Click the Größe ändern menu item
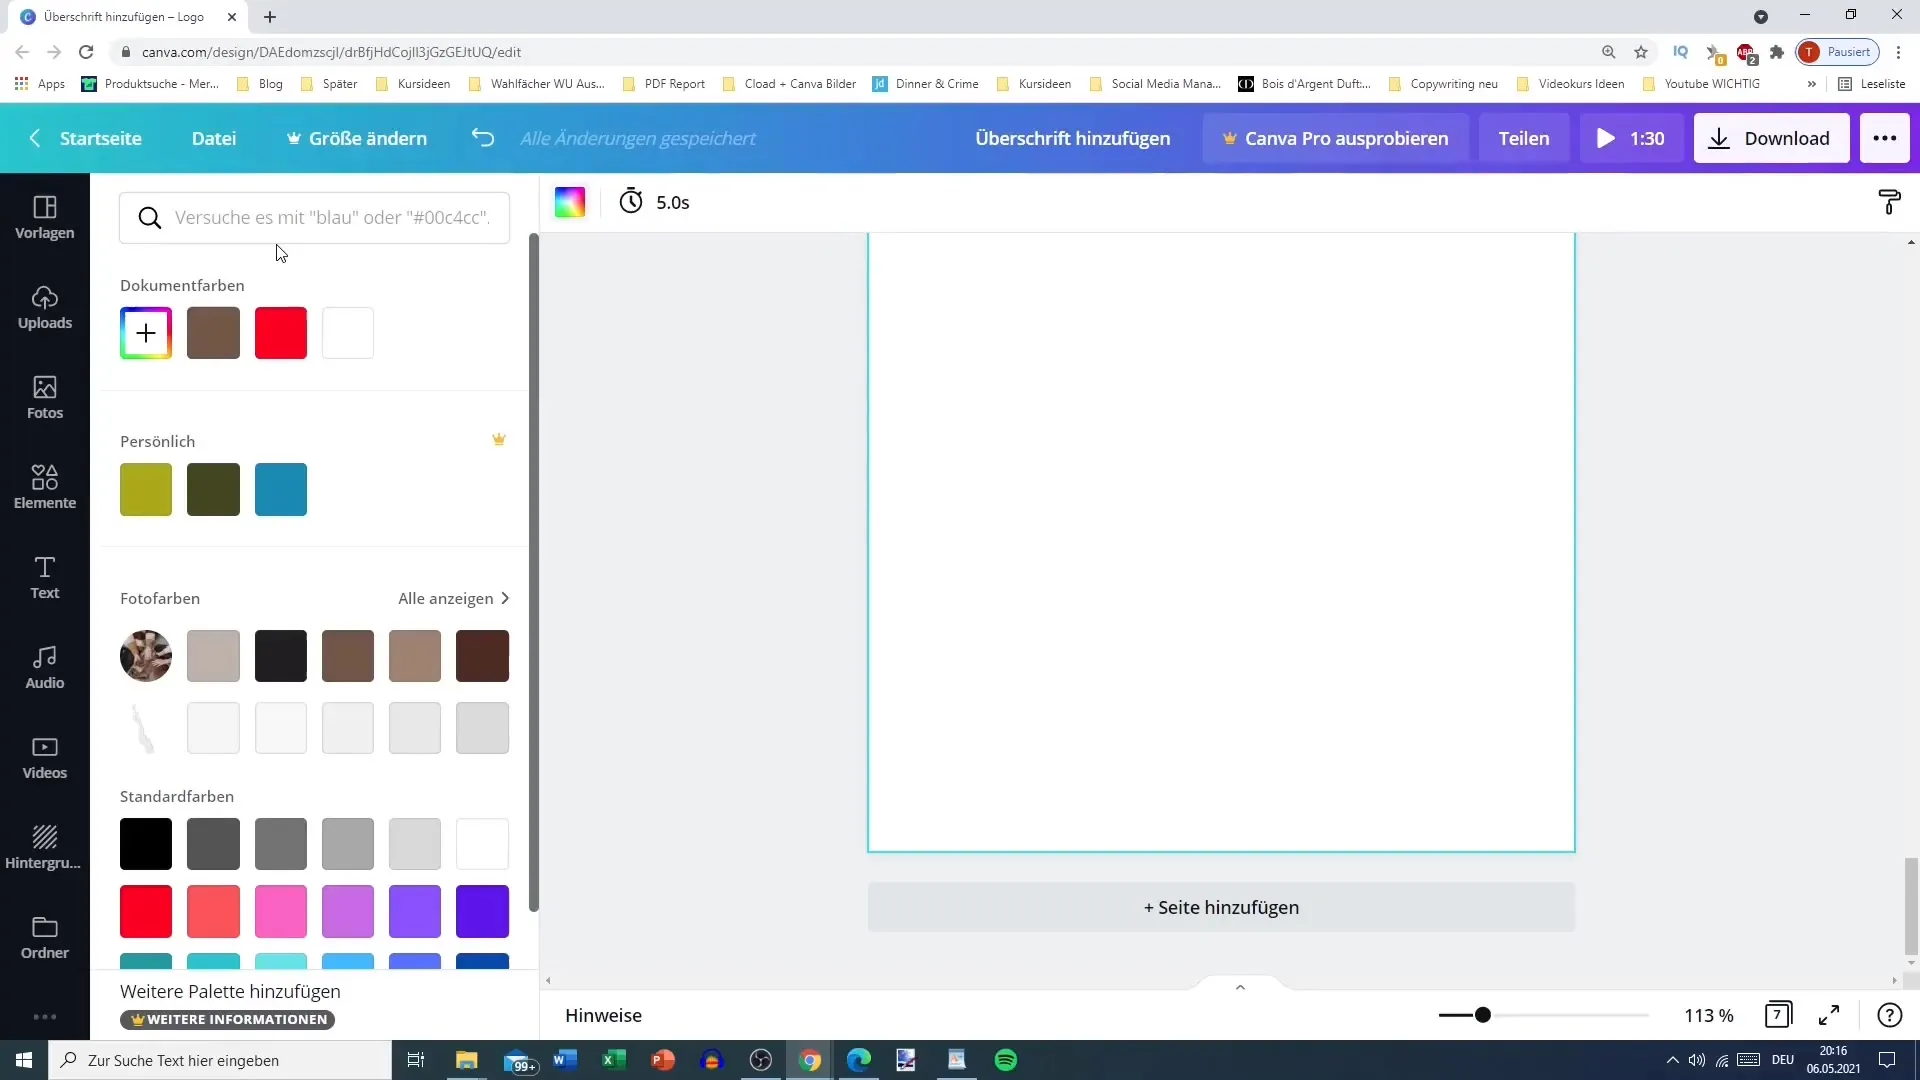The image size is (1920, 1080). 356,138
